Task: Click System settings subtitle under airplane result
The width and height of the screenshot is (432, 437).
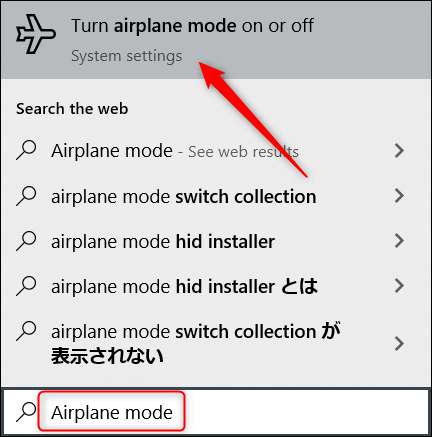Action: pyautogui.click(x=127, y=56)
